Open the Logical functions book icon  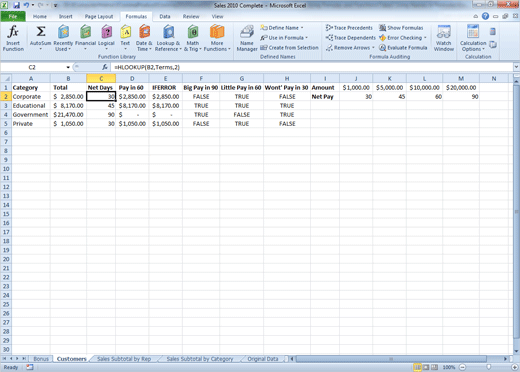click(106, 32)
